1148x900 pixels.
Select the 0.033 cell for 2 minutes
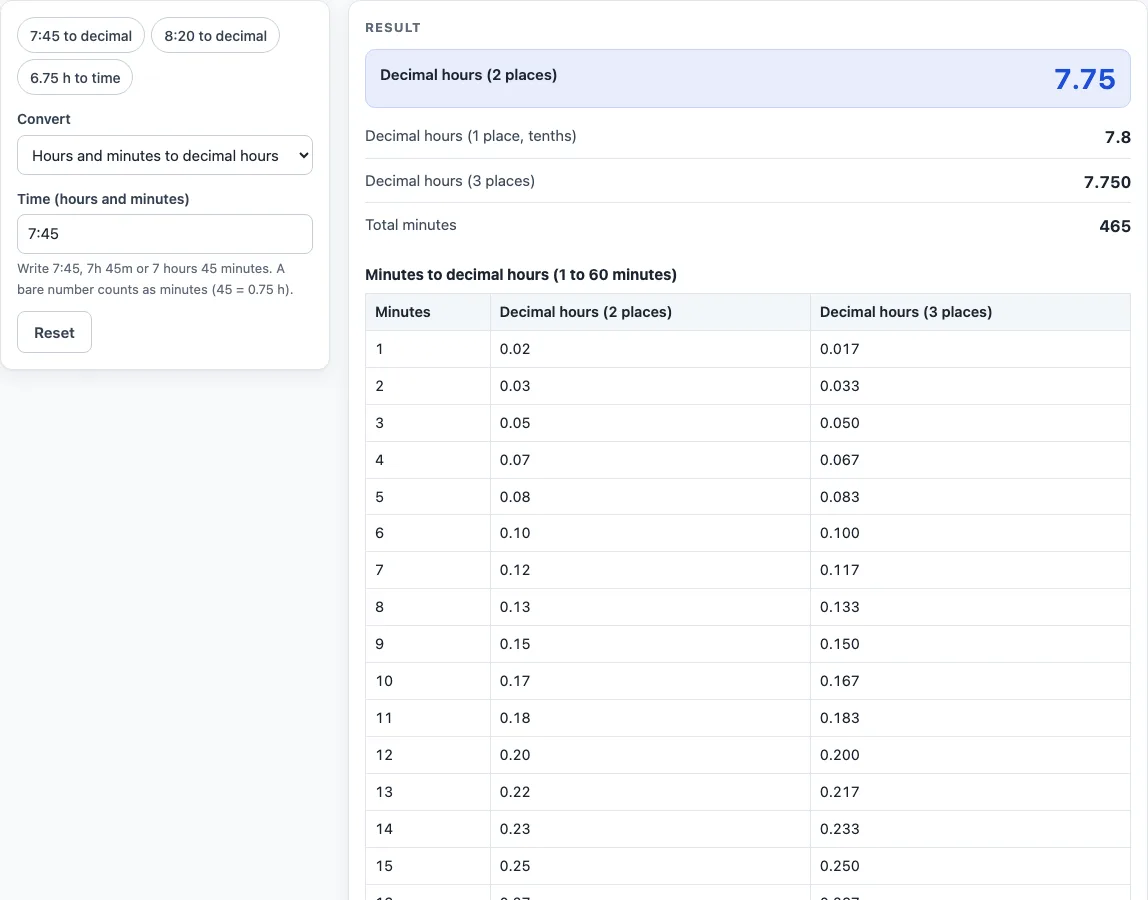[x=970, y=386]
